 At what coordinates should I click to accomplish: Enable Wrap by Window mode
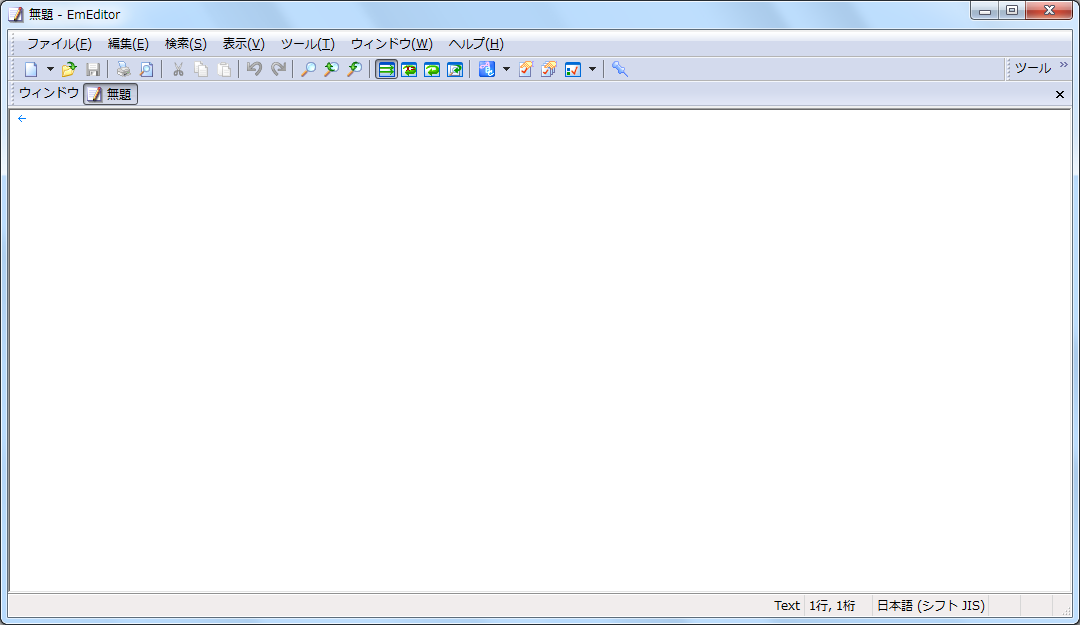pyautogui.click(x=432, y=69)
